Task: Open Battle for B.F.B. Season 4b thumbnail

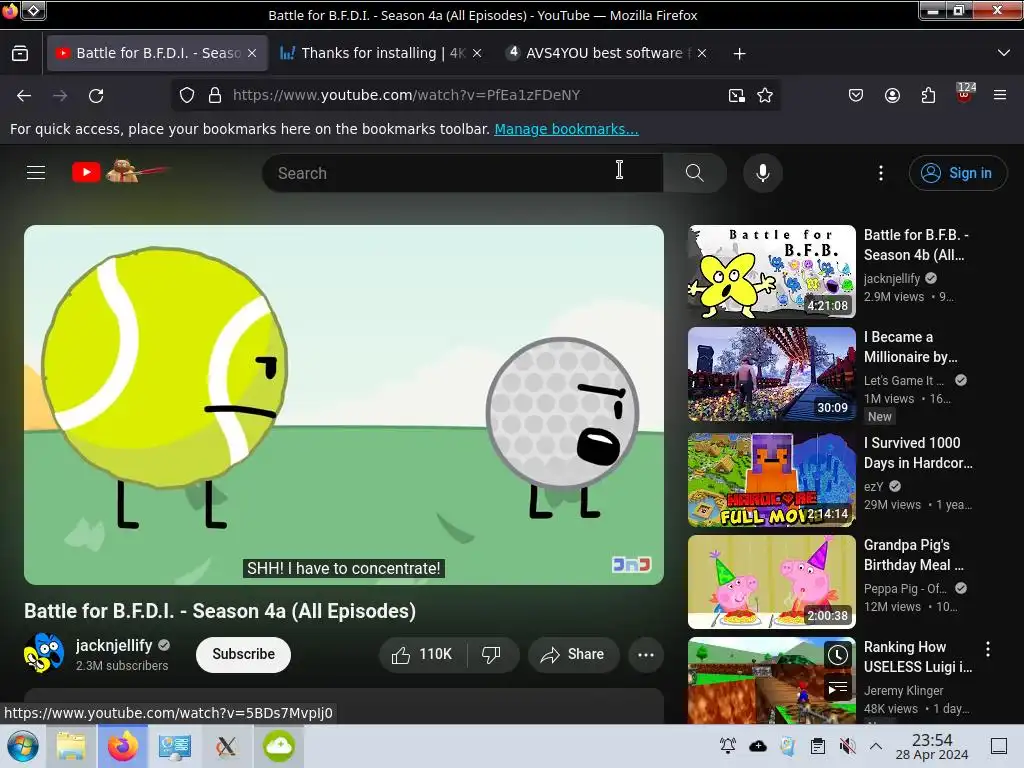Action: pyautogui.click(x=771, y=272)
